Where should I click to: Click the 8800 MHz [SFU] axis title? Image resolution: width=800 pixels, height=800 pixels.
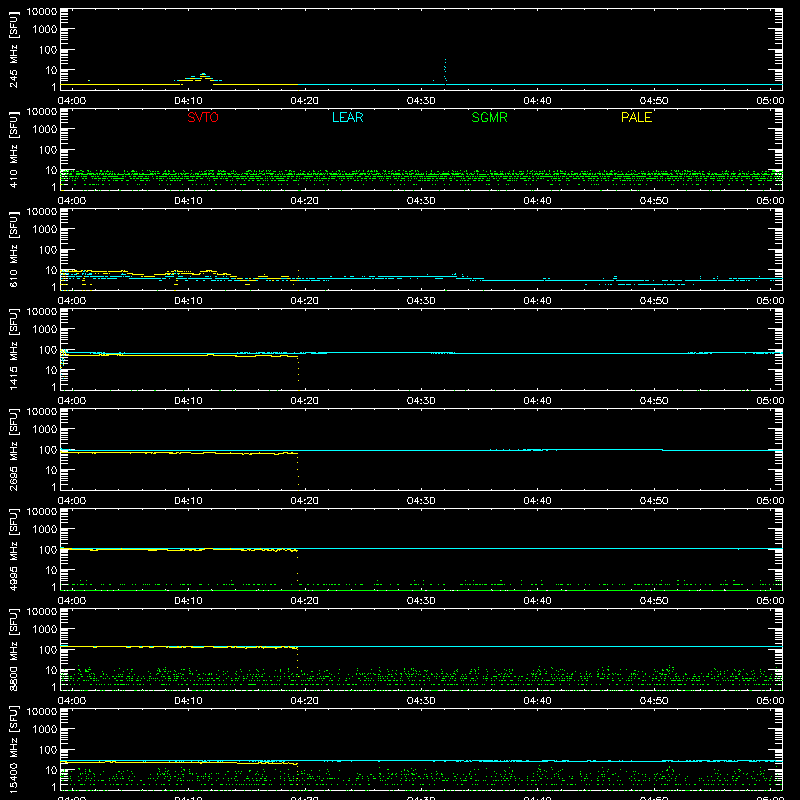14,649
